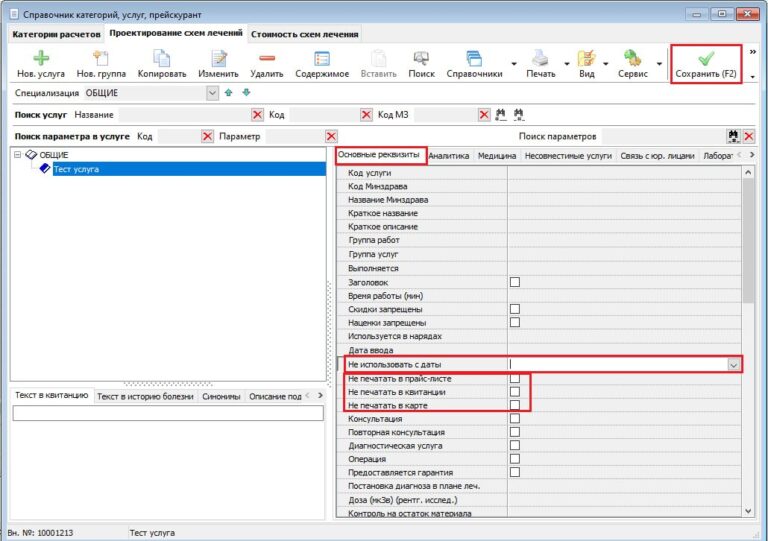The image size is (768, 541).
Task: Click the Копировать toolbar icon
Action: (x=162, y=58)
